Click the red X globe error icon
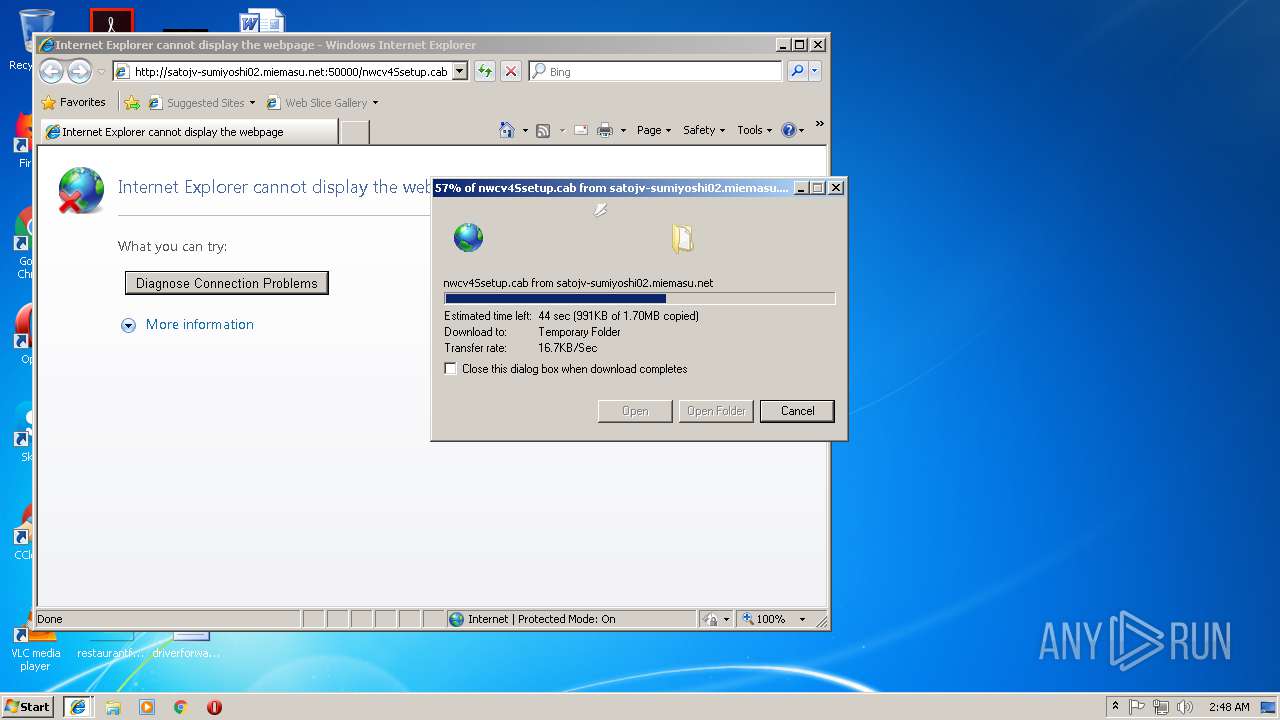 pos(80,190)
